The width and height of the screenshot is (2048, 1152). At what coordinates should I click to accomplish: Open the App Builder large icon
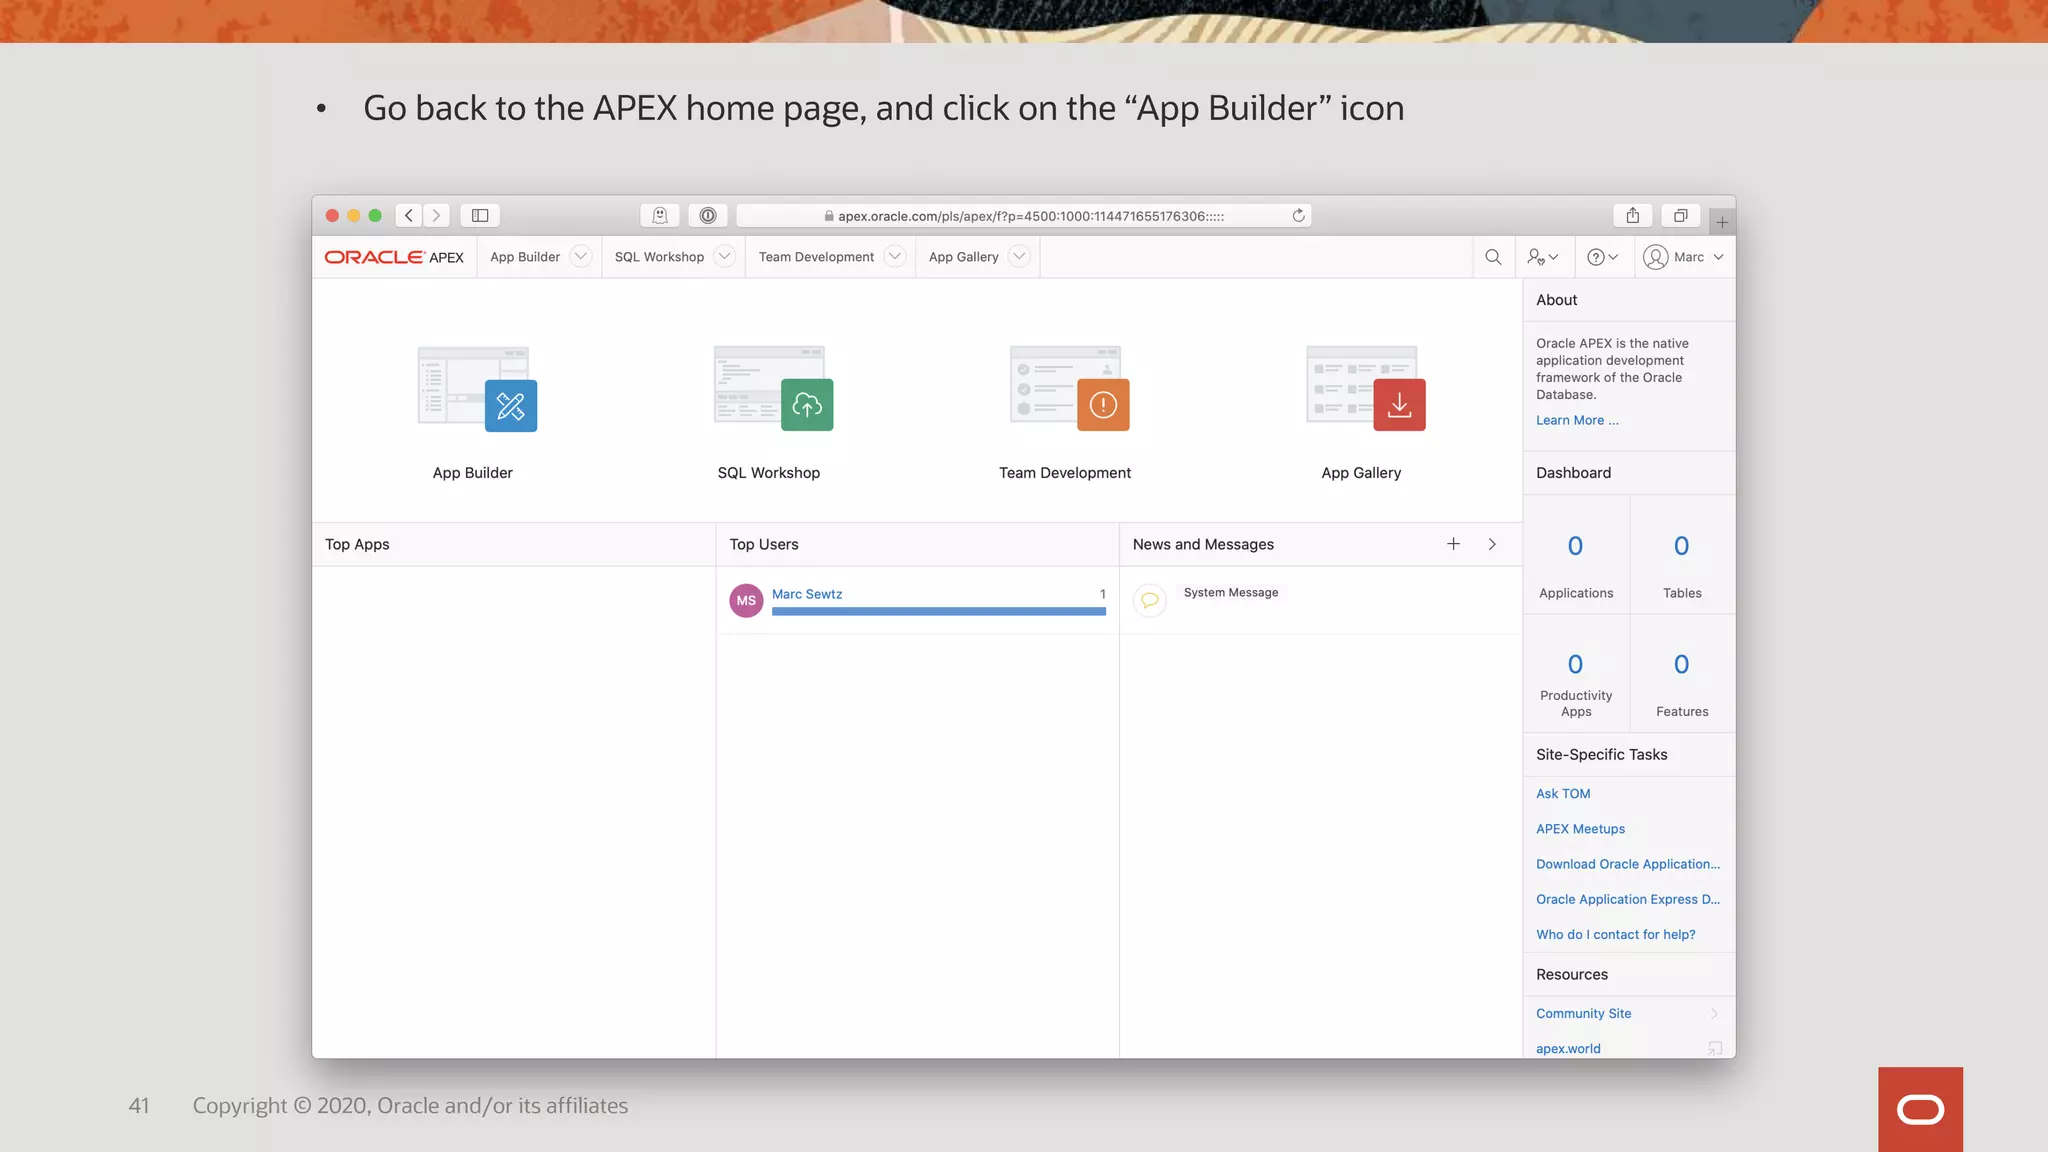coord(477,389)
